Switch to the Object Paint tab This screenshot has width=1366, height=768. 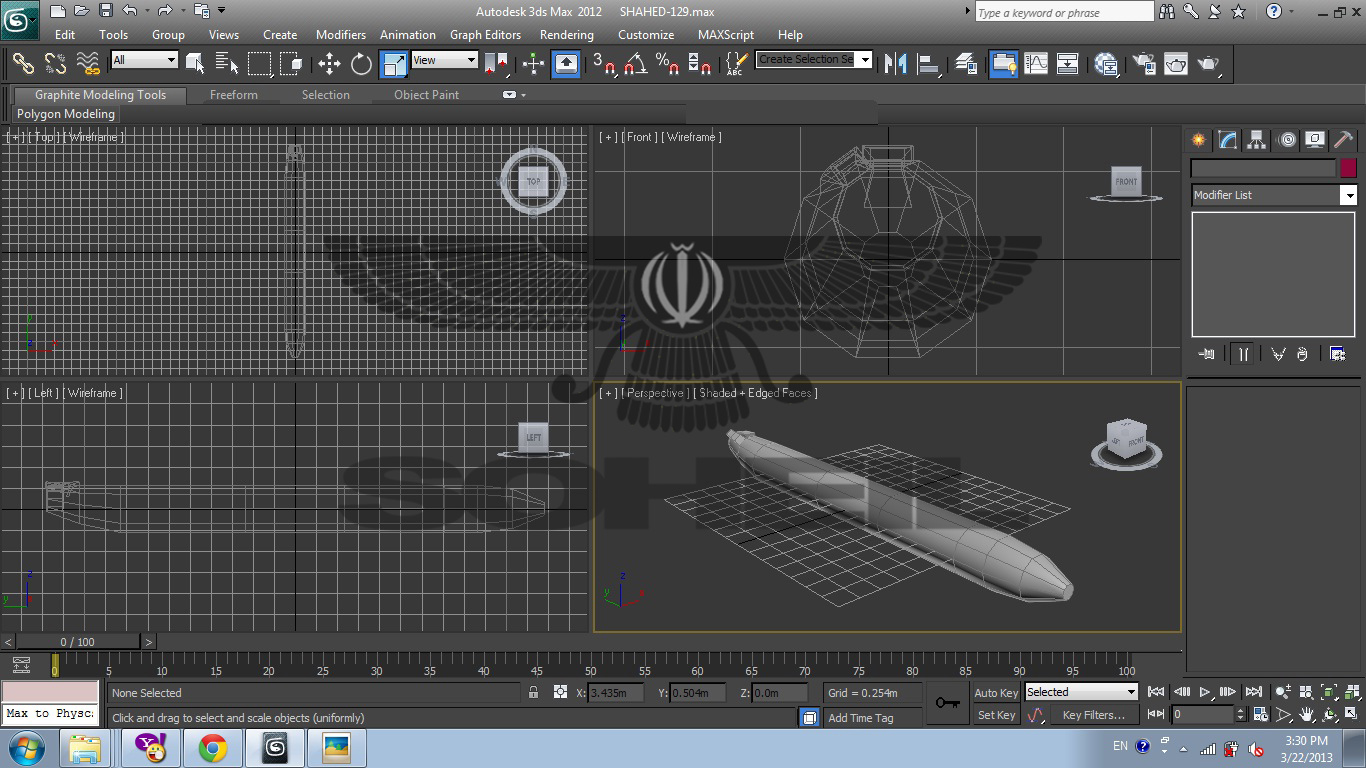tap(426, 95)
